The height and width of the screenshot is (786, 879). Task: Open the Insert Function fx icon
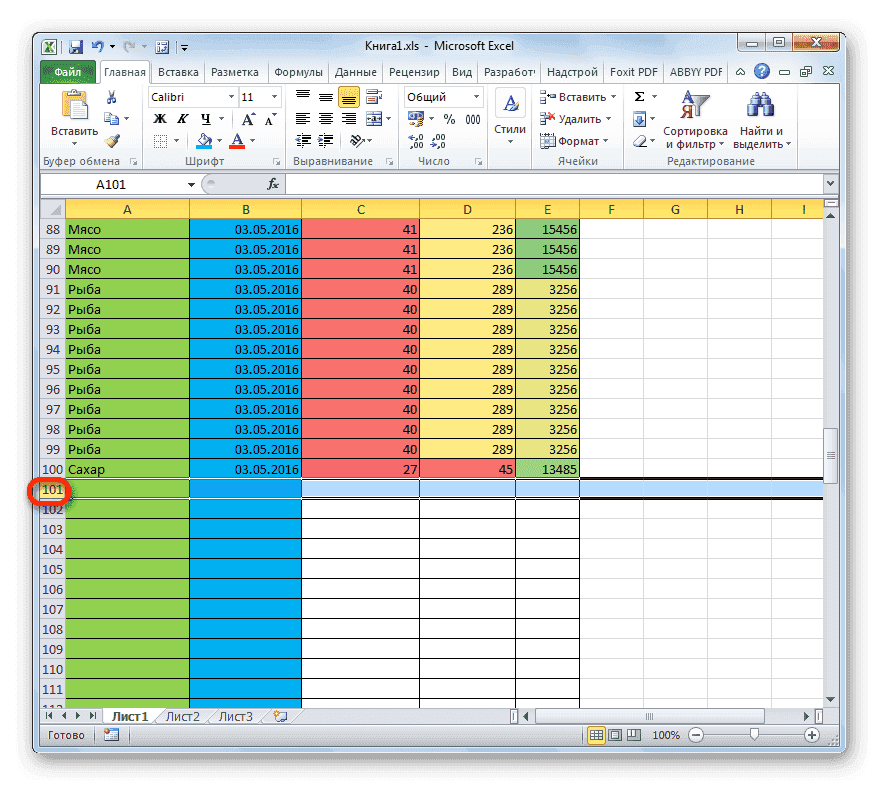click(x=274, y=184)
